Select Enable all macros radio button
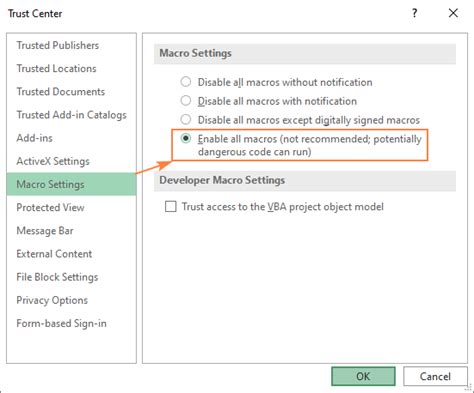The height and width of the screenshot is (393, 474). tap(186, 138)
